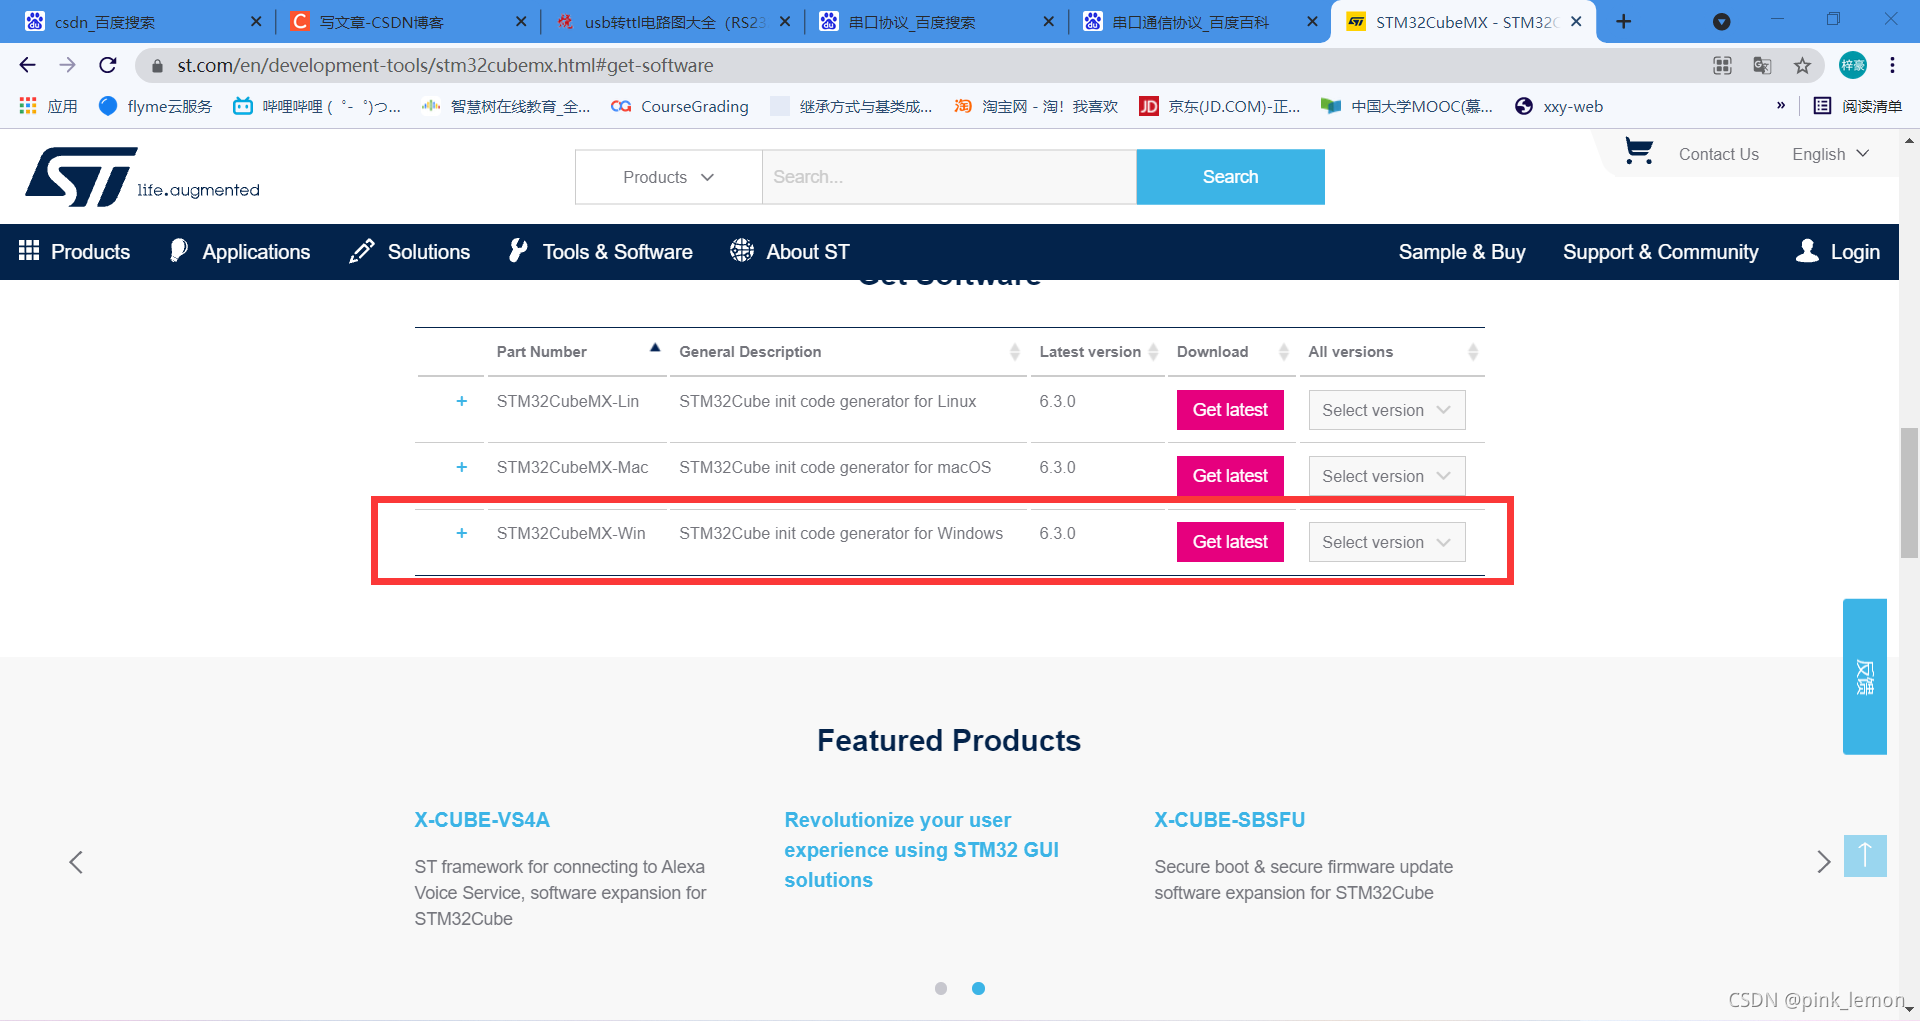Viewport: 1920px width, 1021px height.
Task: Open Select version dropdown for macOS
Action: (1386, 476)
